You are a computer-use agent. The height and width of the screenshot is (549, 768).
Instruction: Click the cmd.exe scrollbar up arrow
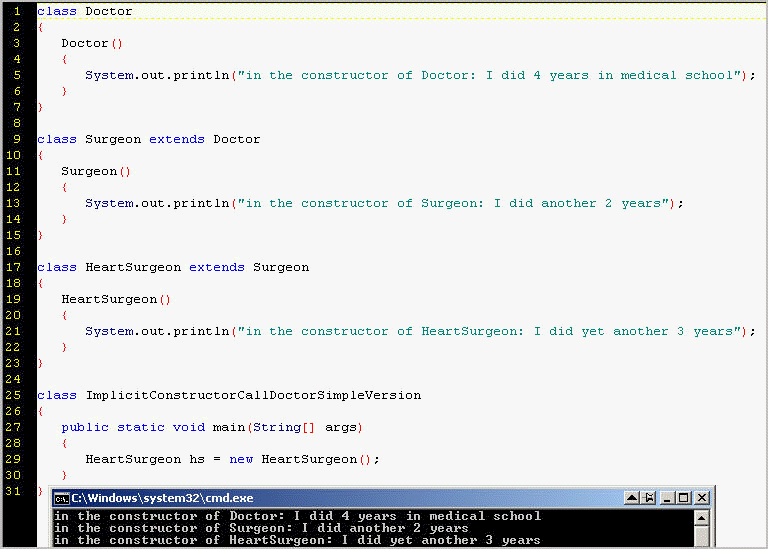(x=702, y=518)
